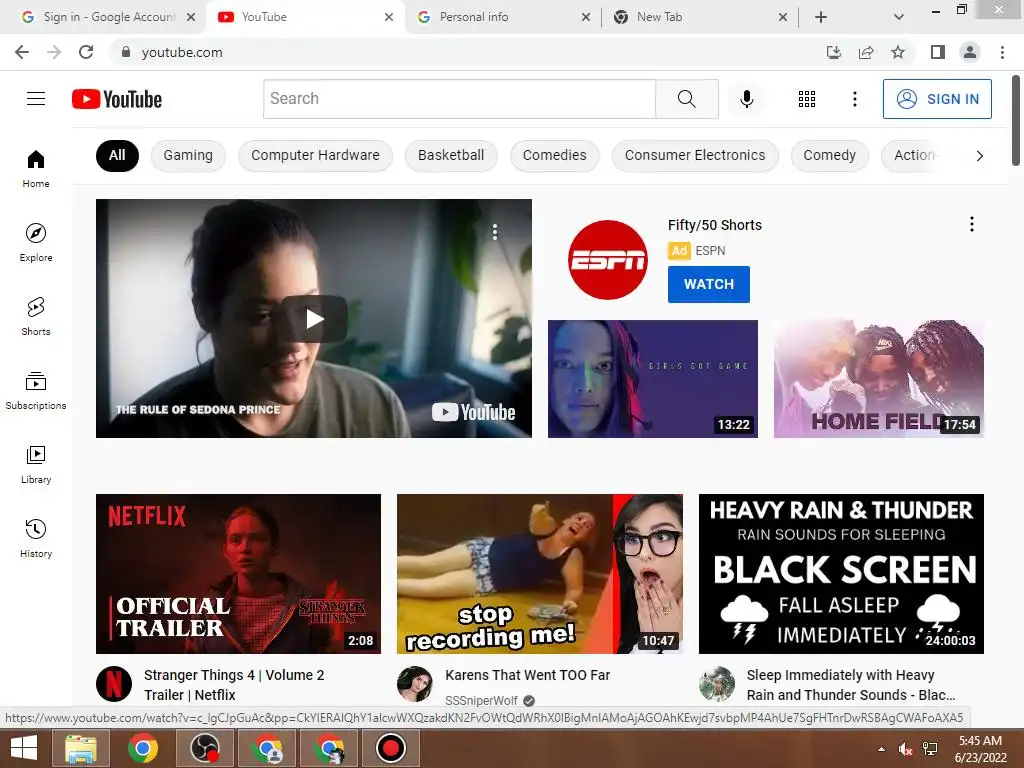Screen dimensions: 1024x768
Task: Open Chrome profile avatar
Action: (x=970, y=52)
